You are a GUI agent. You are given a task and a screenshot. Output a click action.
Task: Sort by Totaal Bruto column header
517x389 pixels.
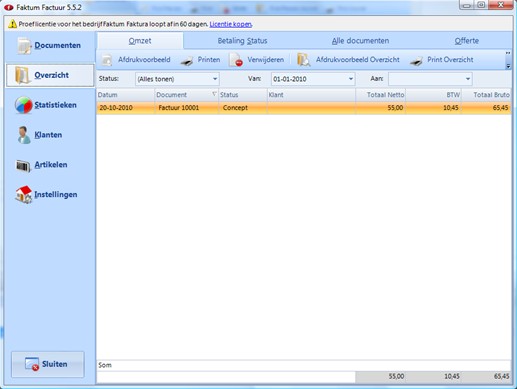click(486, 95)
